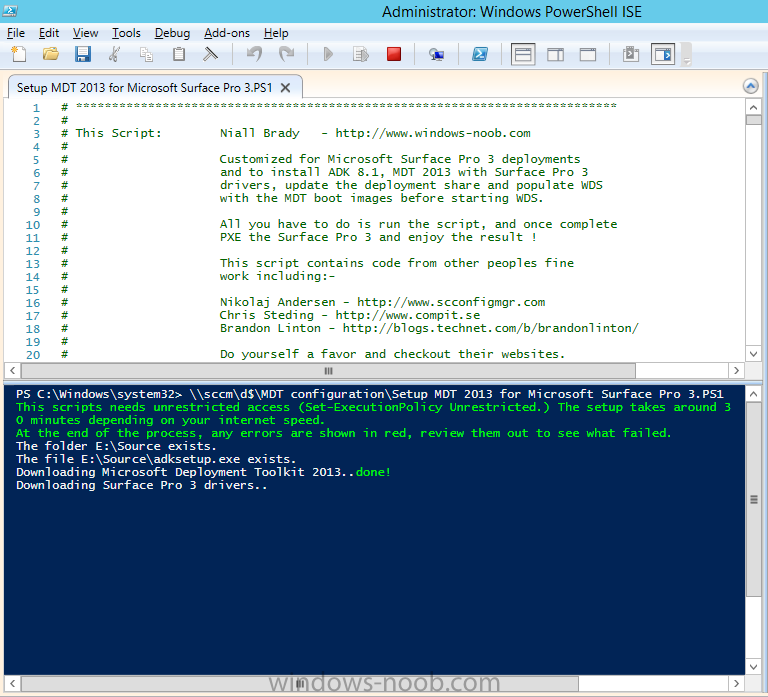The image size is (768, 697).
Task: Show Command Window icon
Action: pos(631,54)
